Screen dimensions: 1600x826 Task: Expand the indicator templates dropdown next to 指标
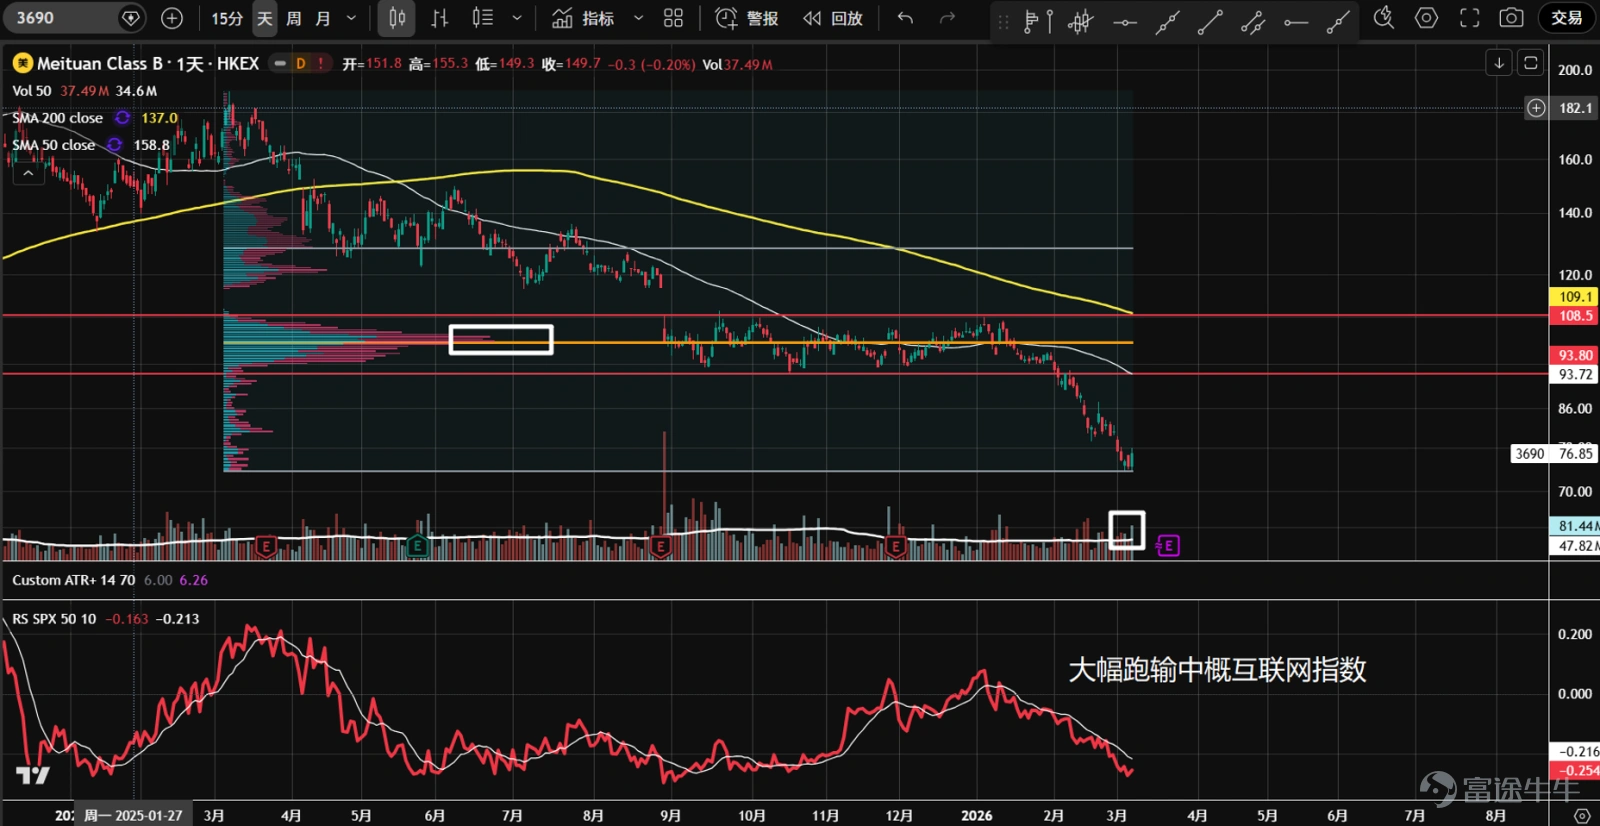(638, 18)
